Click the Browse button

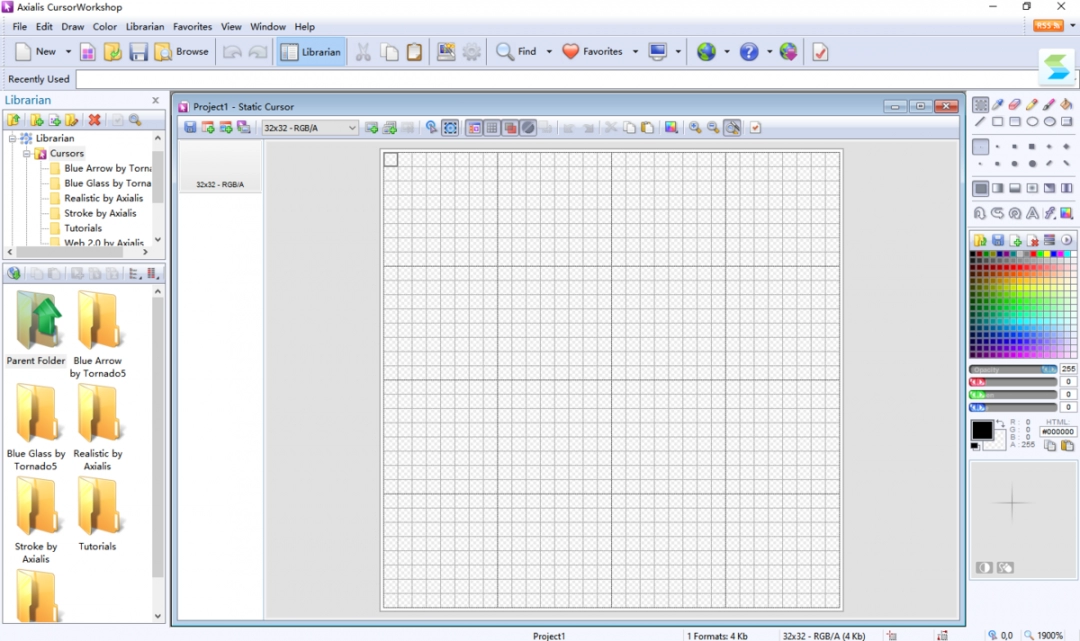182,52
